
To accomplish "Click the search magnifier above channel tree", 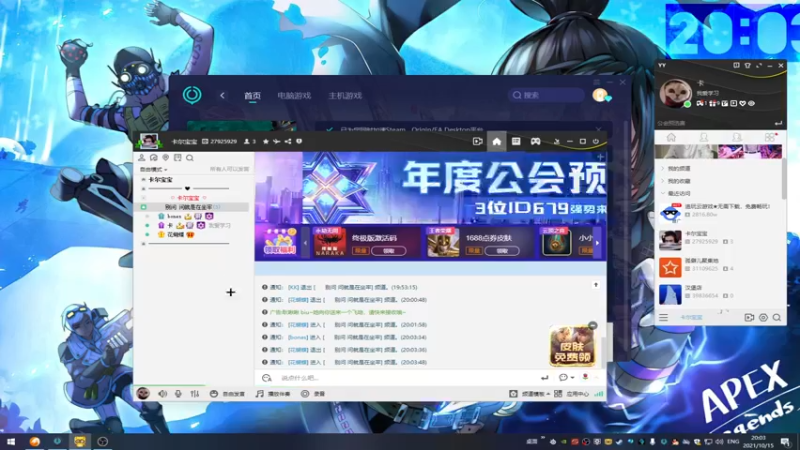I will (x=190, y=158).
